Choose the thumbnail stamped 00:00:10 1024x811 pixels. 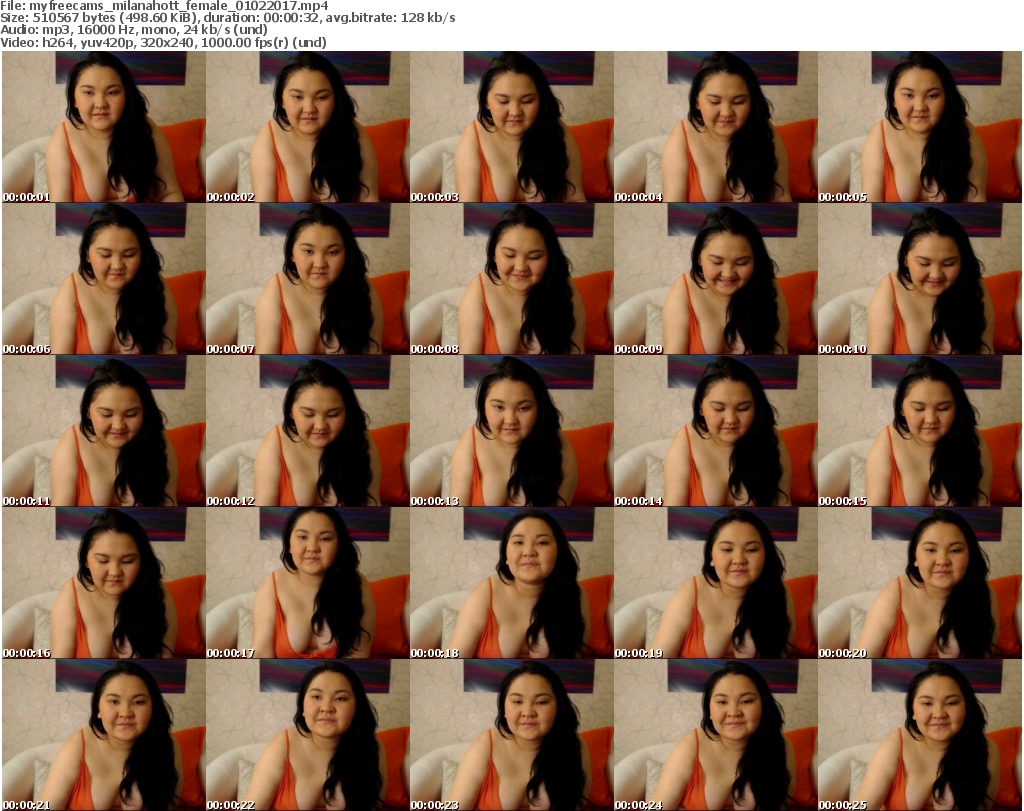[920, 279]
